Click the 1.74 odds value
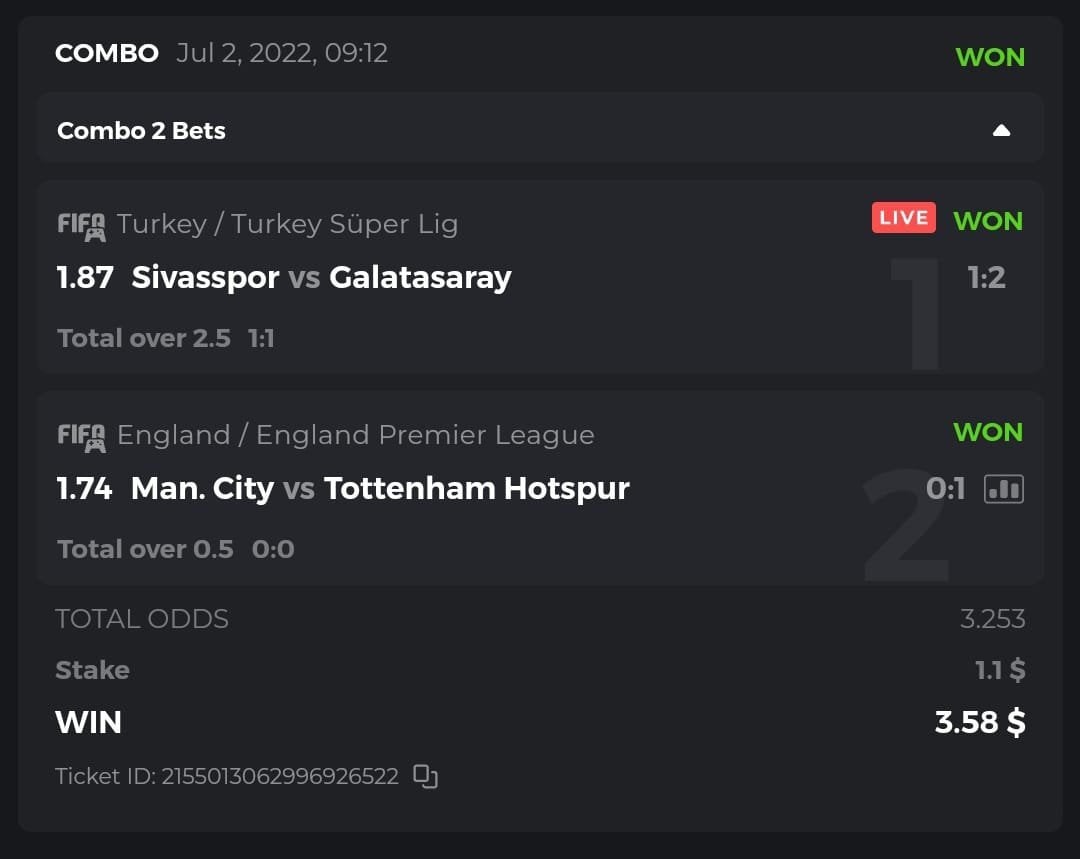Image resolution: width=1080 pixels, height=859 pixels. point(85,488)
